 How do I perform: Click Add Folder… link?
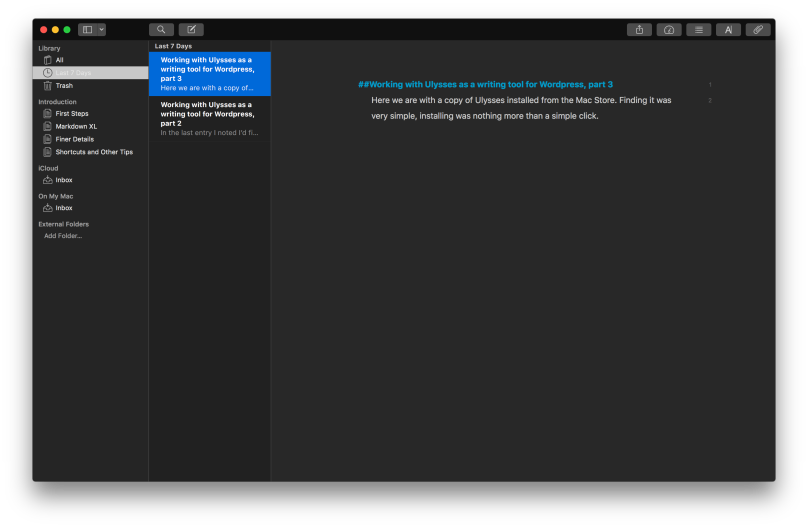click(63, 236)
